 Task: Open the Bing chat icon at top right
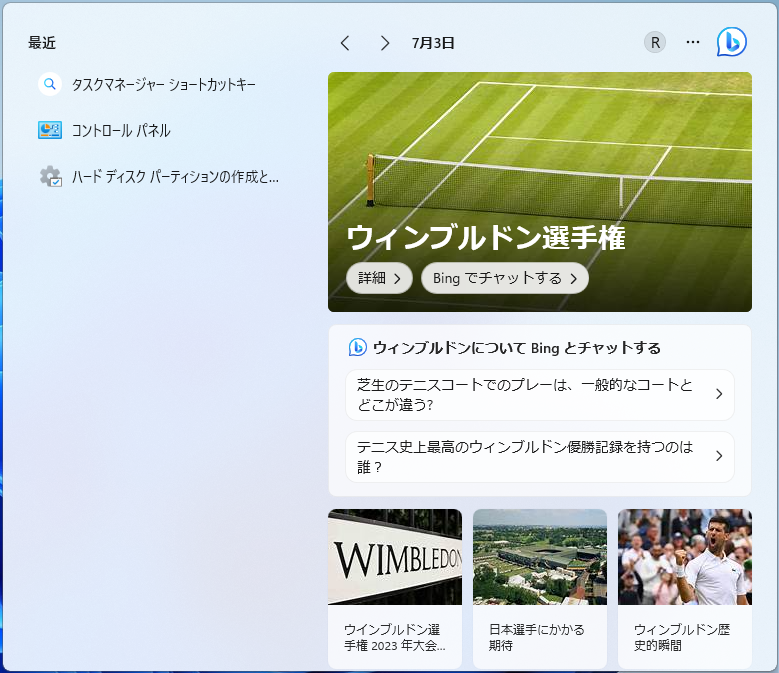pos(731,42)
